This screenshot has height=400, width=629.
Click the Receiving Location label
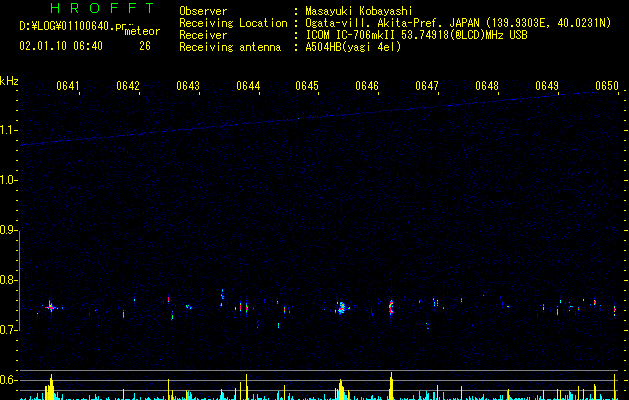click(233, 23)
